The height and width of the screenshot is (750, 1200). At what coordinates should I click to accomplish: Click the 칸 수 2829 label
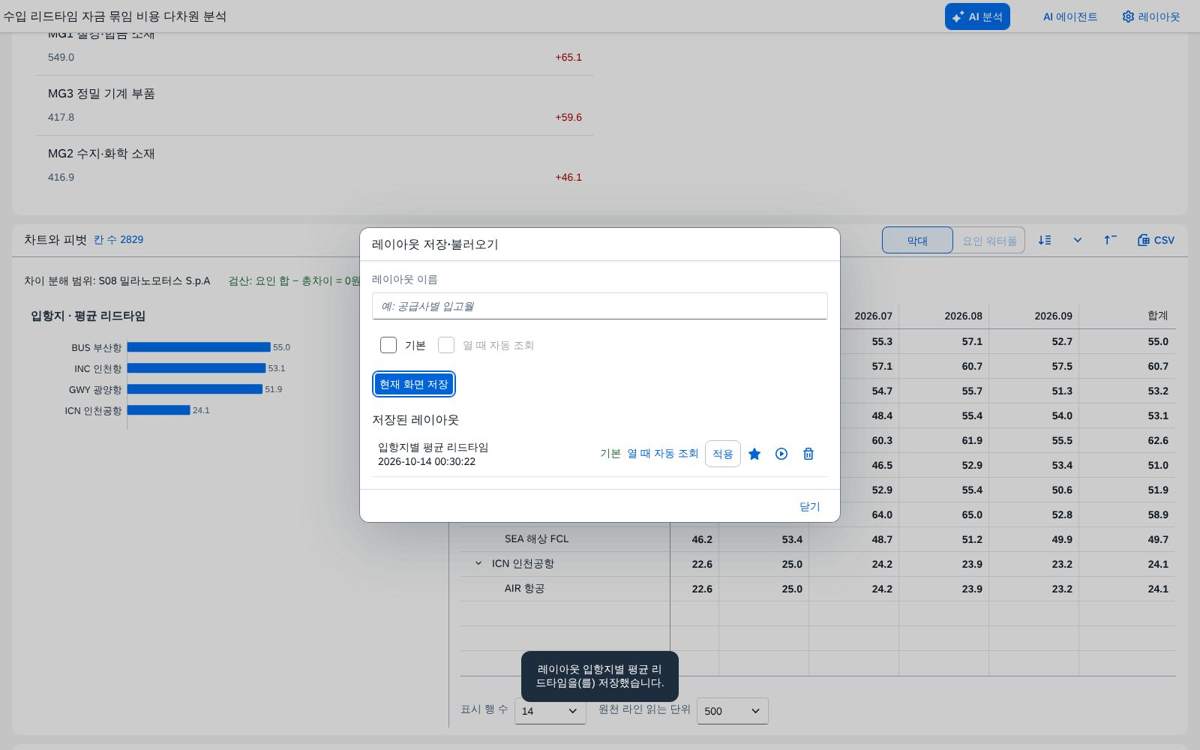pyautogui.click(x=119, y=240)
